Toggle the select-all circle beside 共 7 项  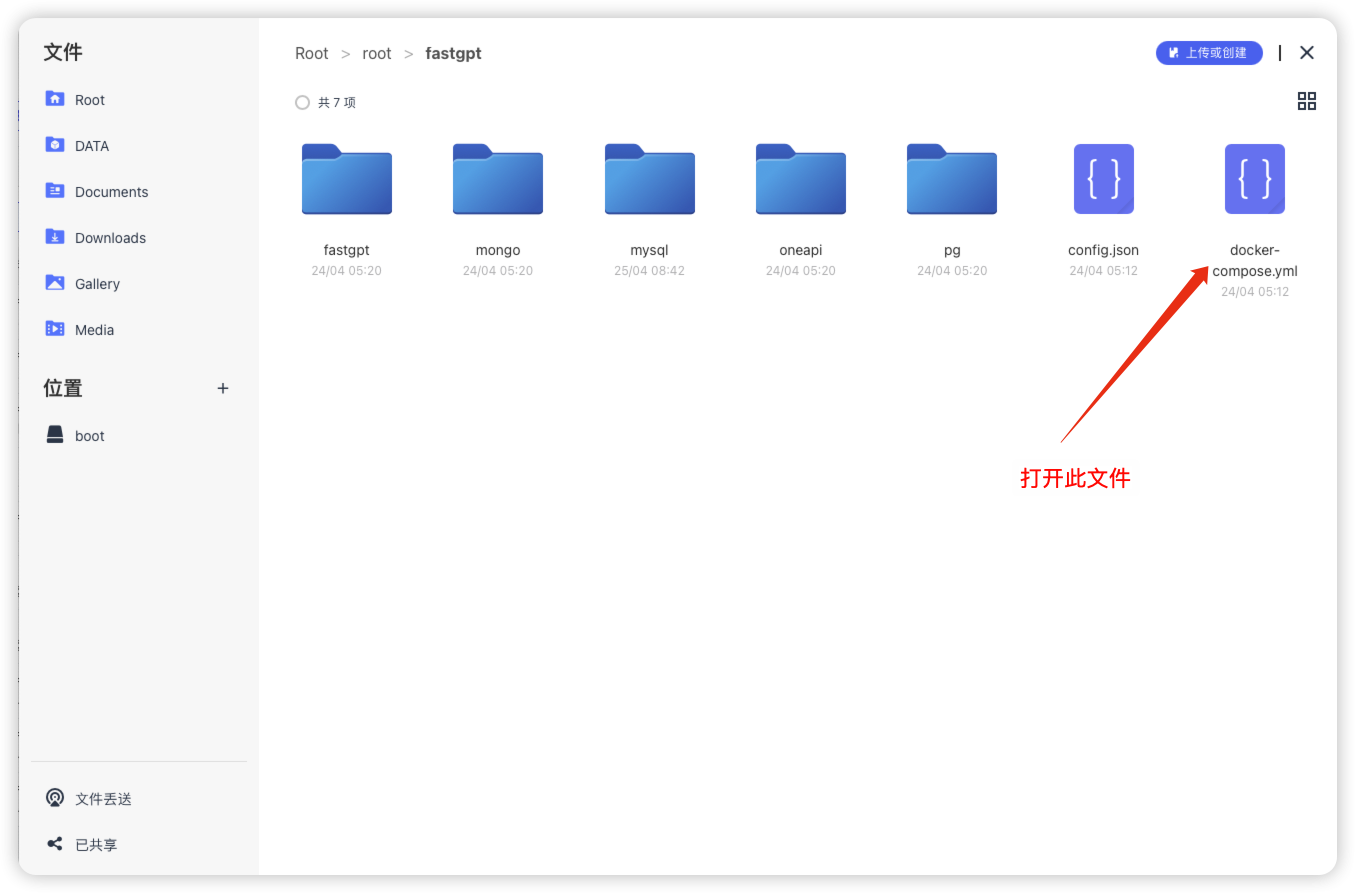(302, 102)
